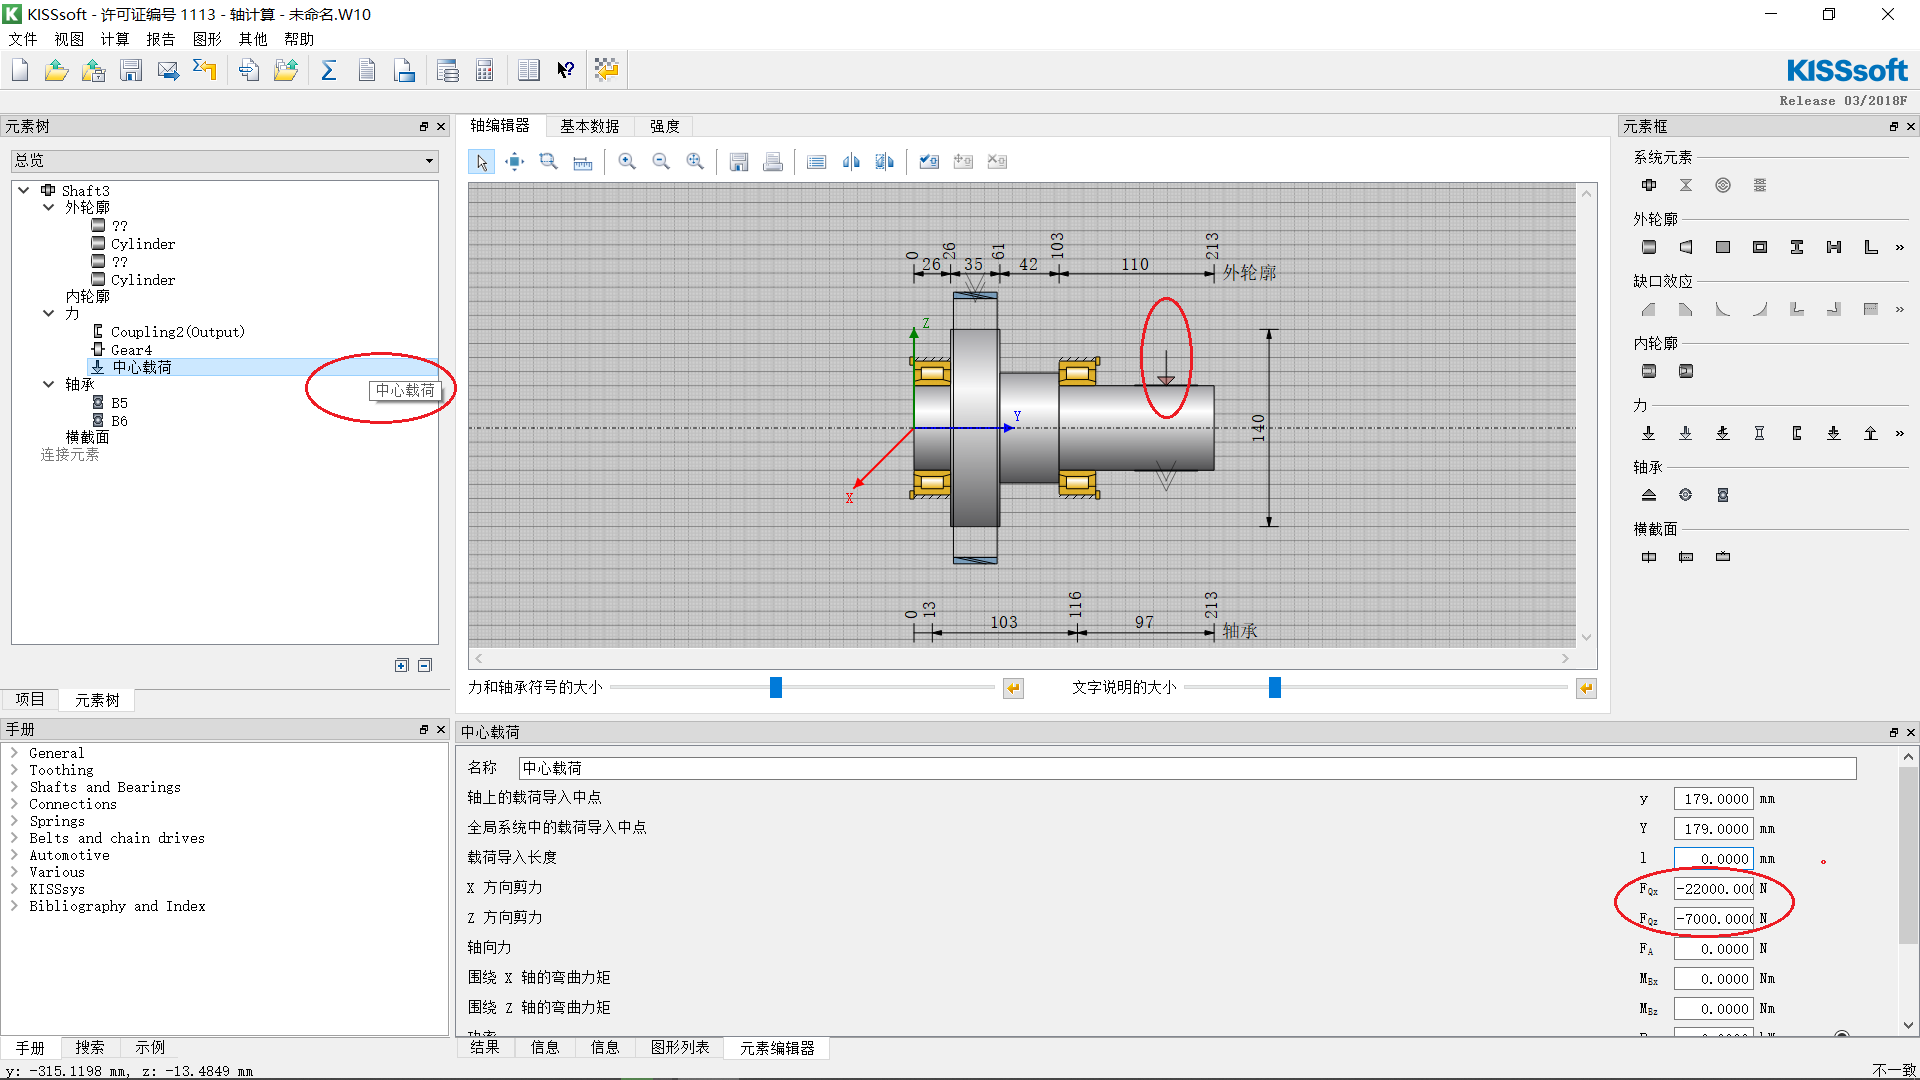
Task: Select bearing B5 in the tree
Action: click(119, 403)
